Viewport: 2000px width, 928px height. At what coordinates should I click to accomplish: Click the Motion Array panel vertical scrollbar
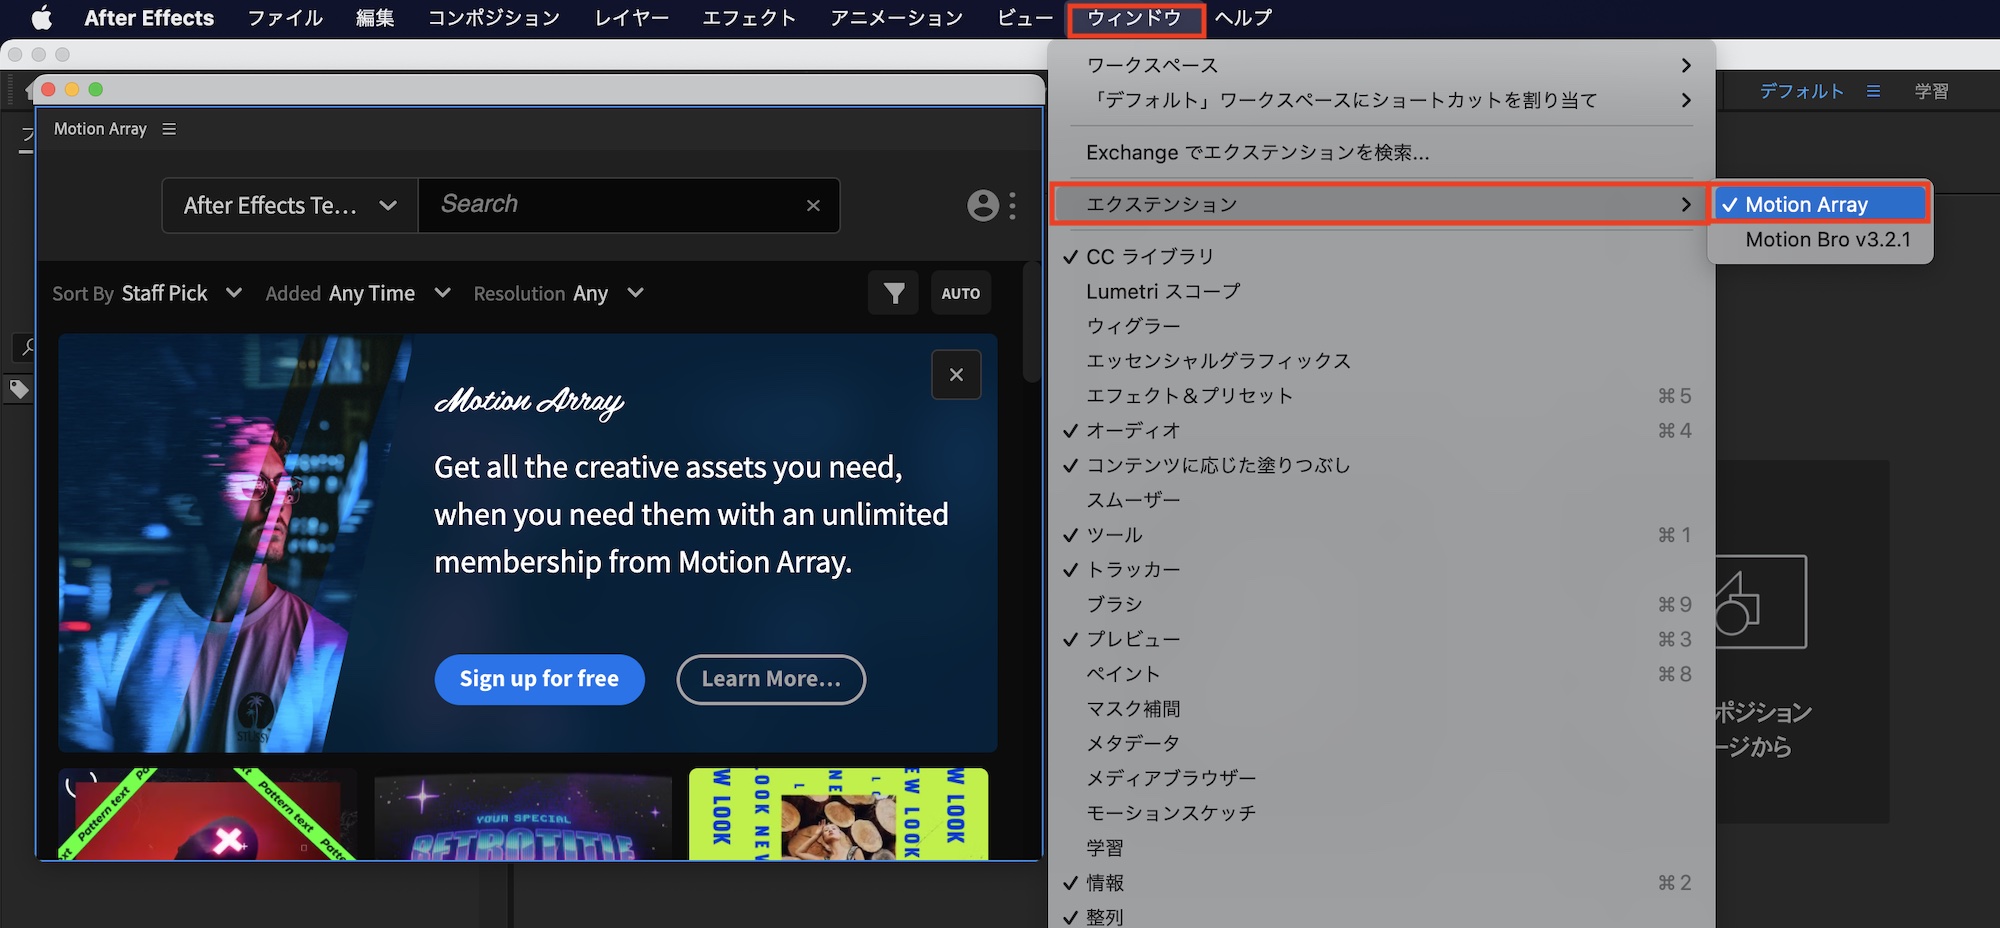tap(1032, 320)
